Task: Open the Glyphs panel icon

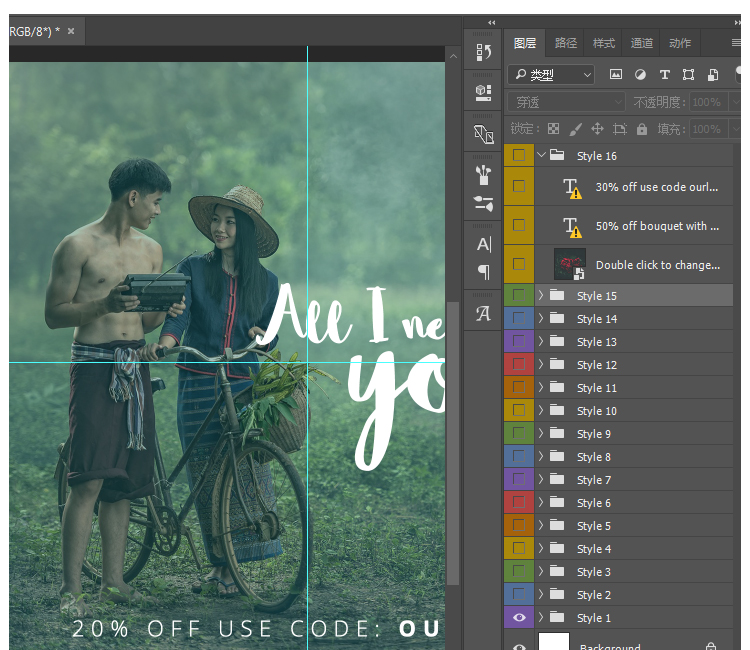Action: [x=484, y=313]
